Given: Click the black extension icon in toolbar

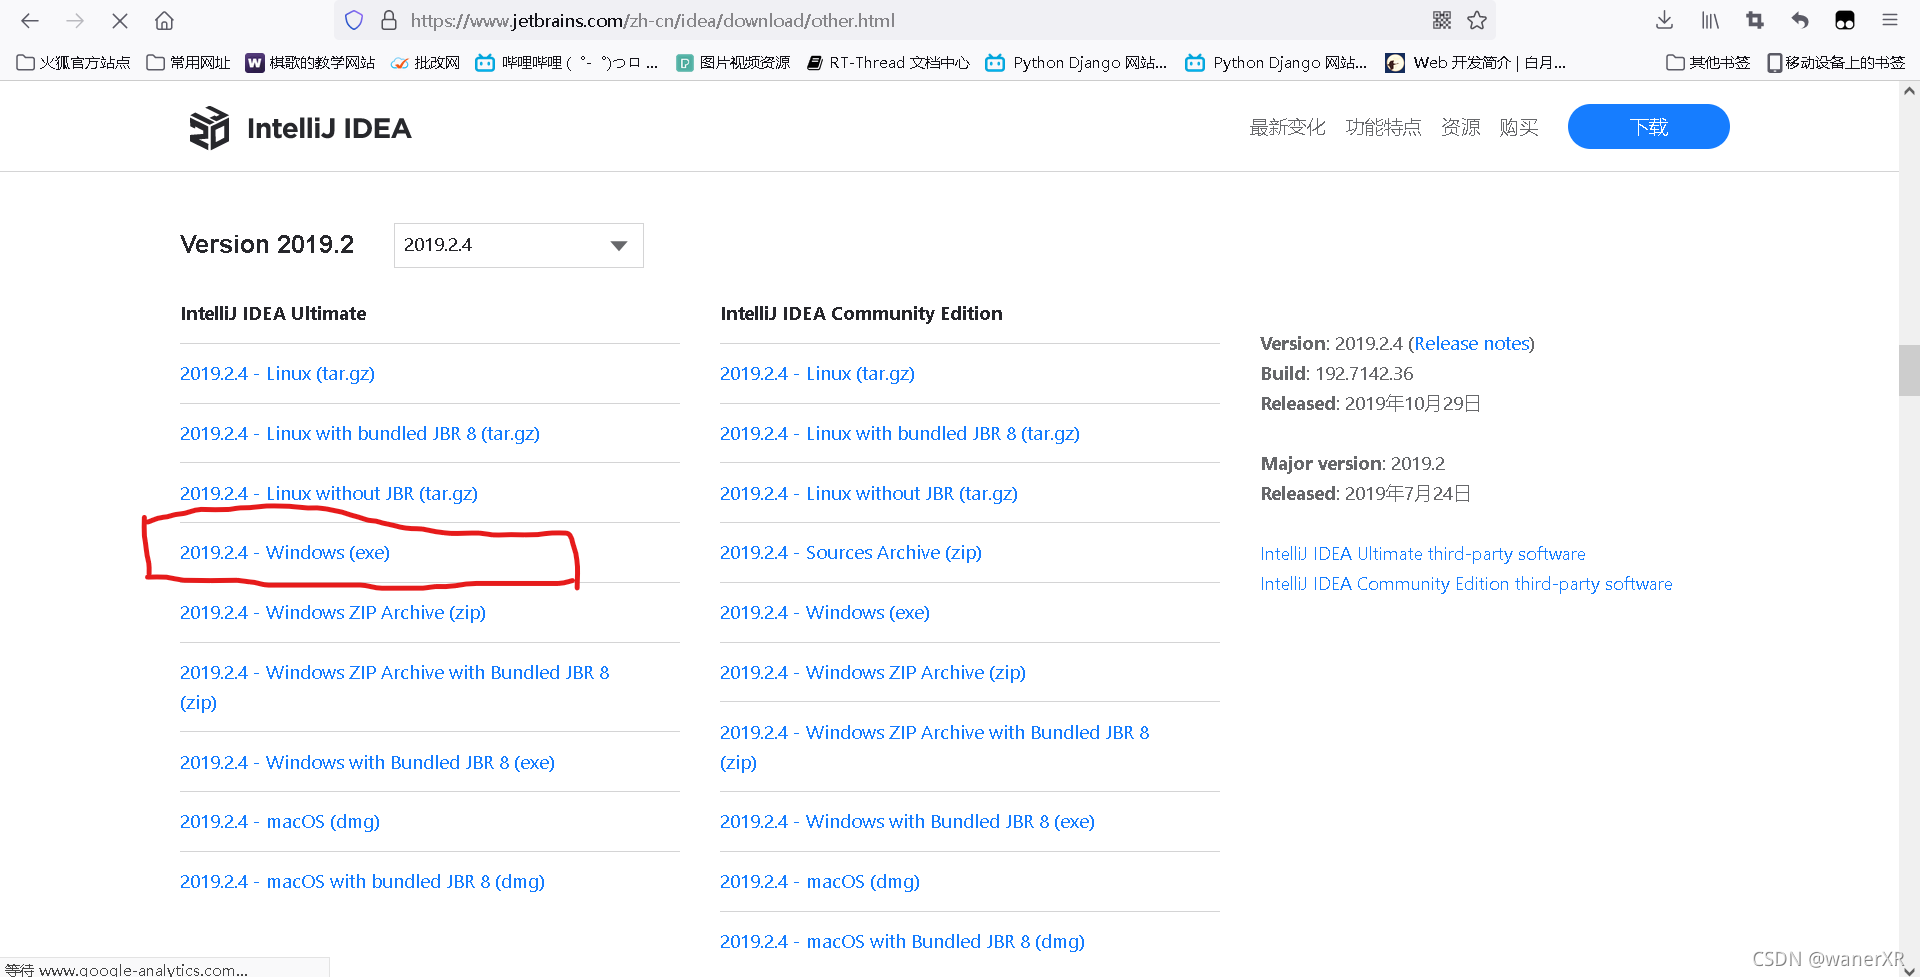Looking at the screenshot, I should [x=1845, y=20].
